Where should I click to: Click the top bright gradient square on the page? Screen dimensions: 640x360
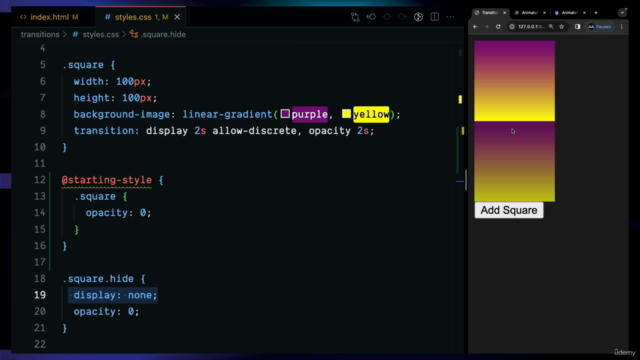point(514,81)
